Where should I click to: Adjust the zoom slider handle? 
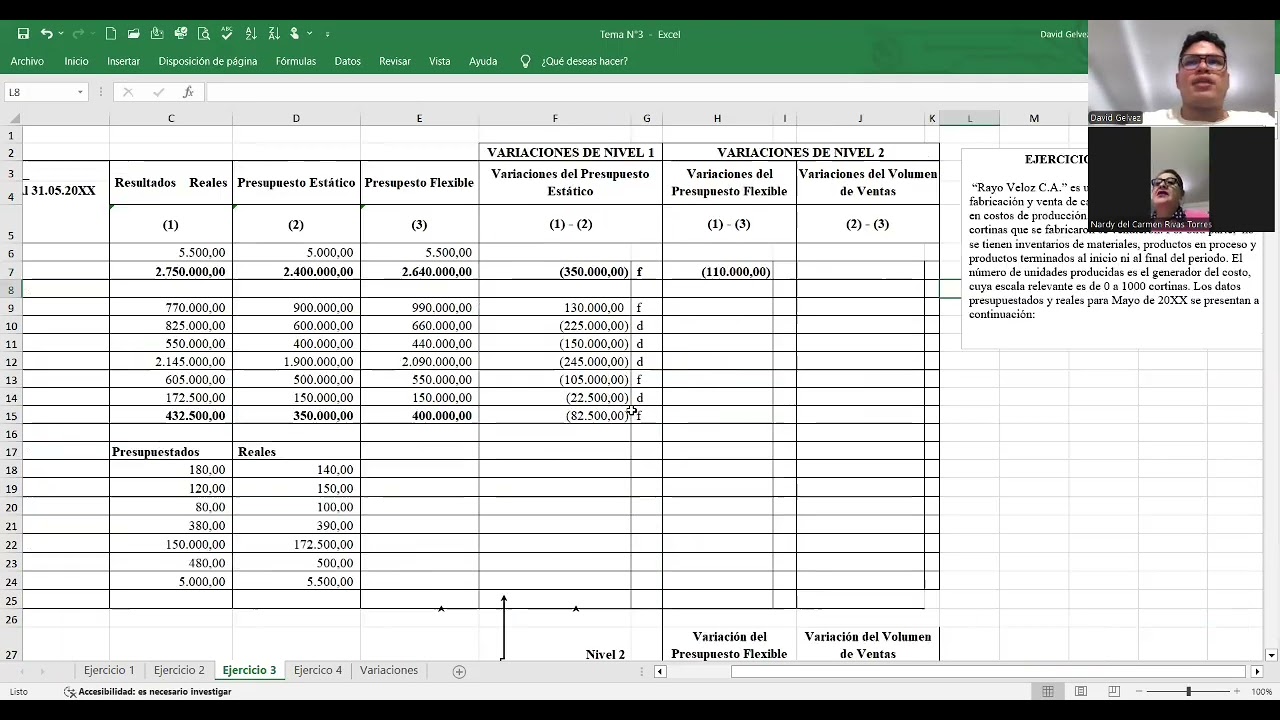(x=1188, y=691)
